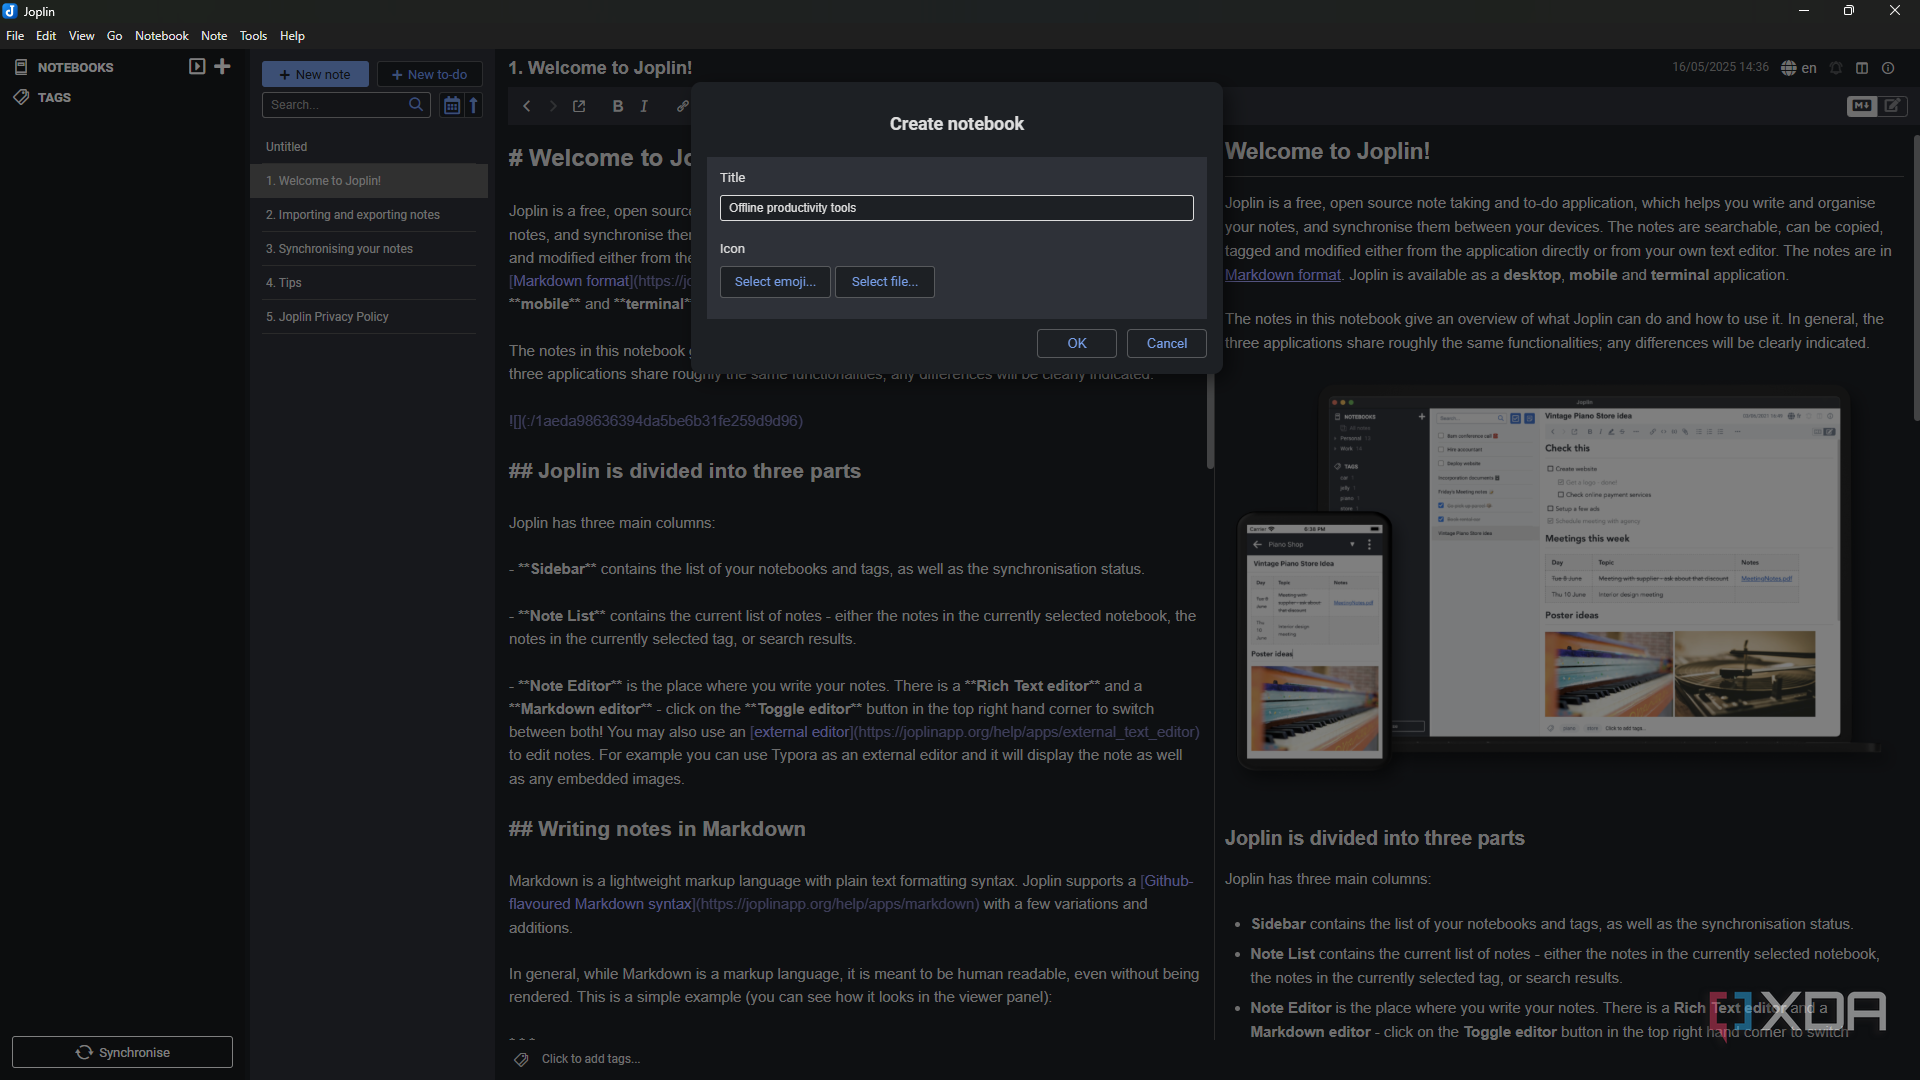Cancel the Create notebook dialog

pos(1167,343)
